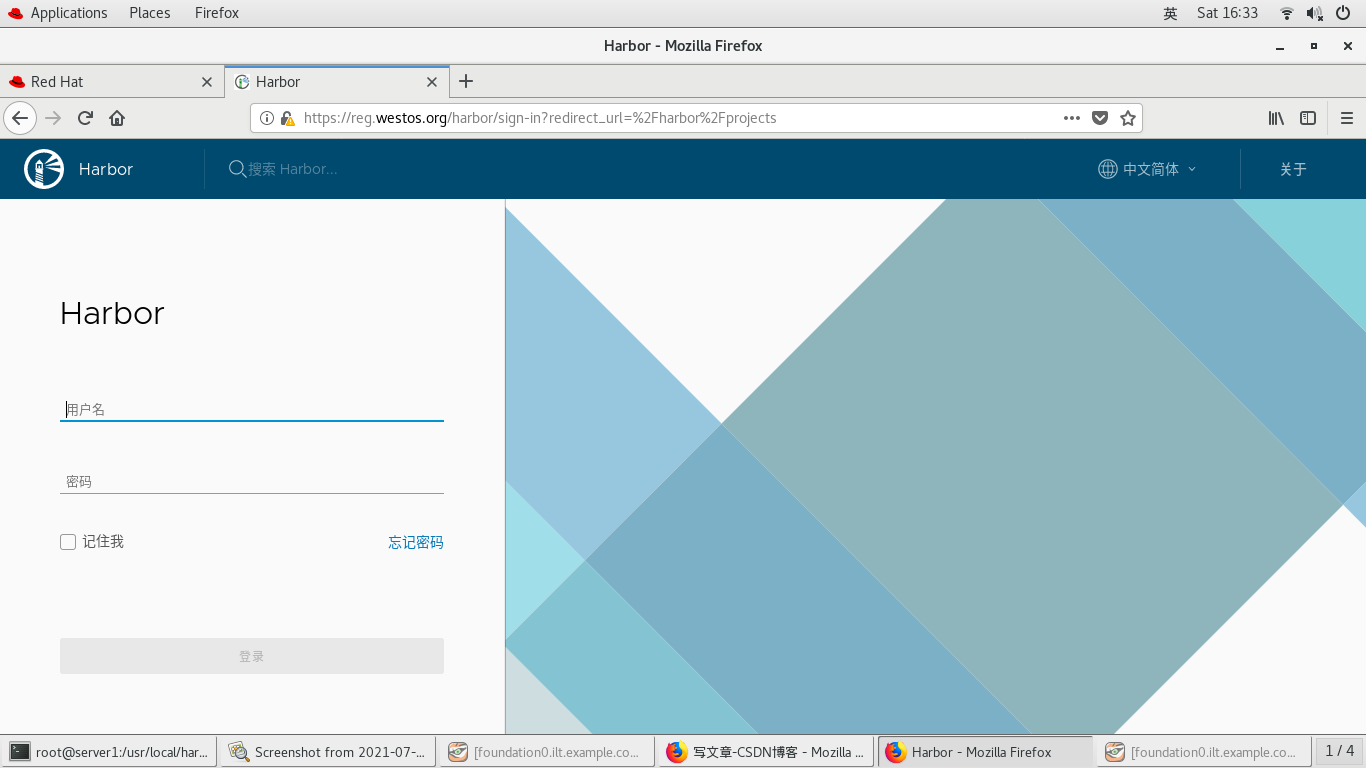Image resolution: width=1366 pixels, height=768 pixels.
Task: Switch to 写文章-CSDN博客 Mozilla taskbar item
Action: click(x=766, y=752)
